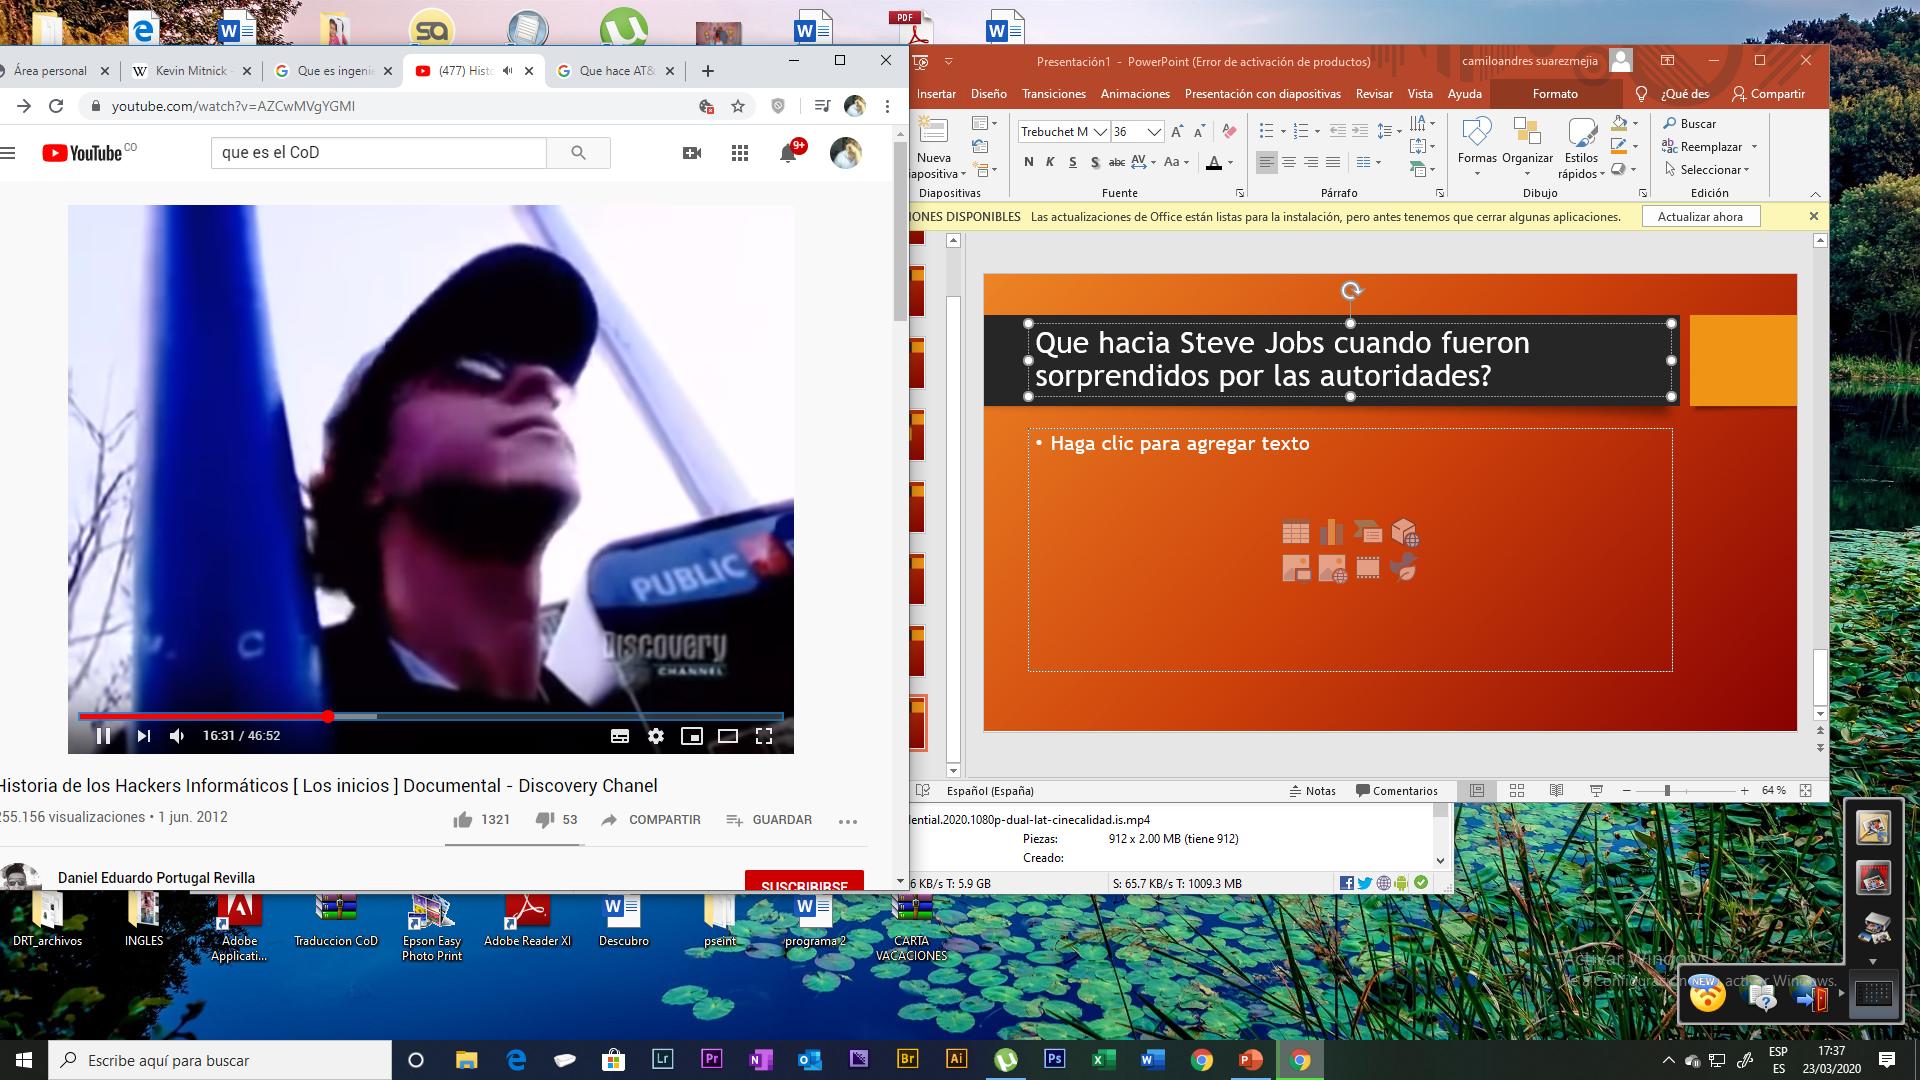
Task: Toggle italic K in PowerPoint
Action: coord(1050,162)
